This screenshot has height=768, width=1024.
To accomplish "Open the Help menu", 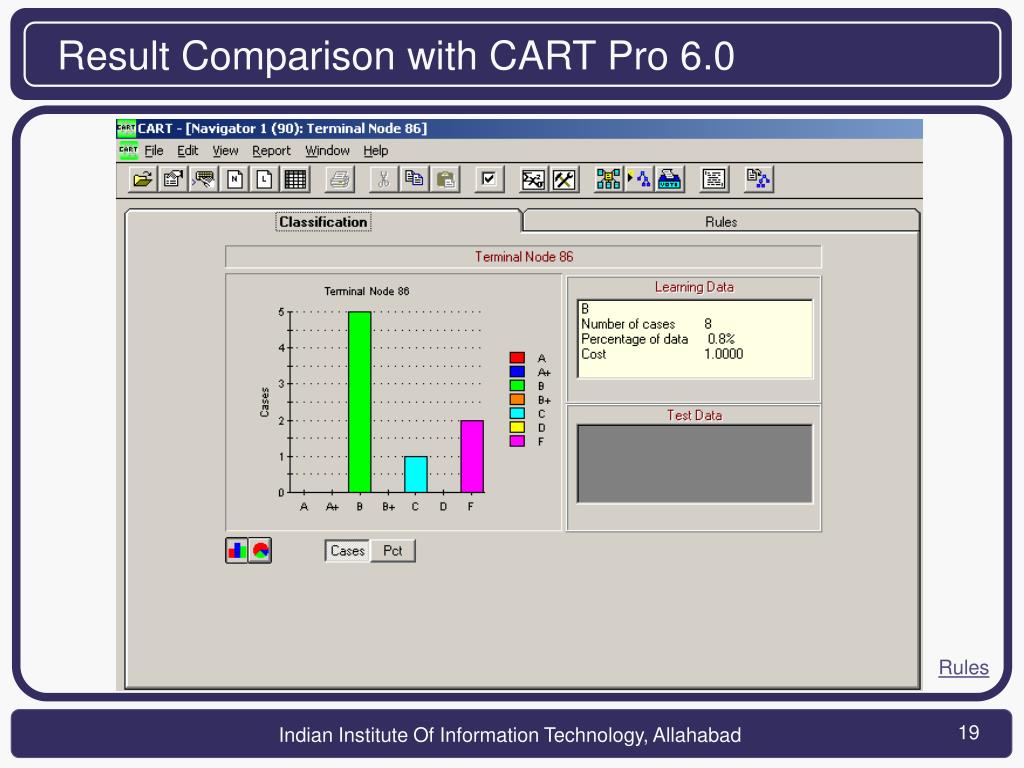I will click(376, 151).
